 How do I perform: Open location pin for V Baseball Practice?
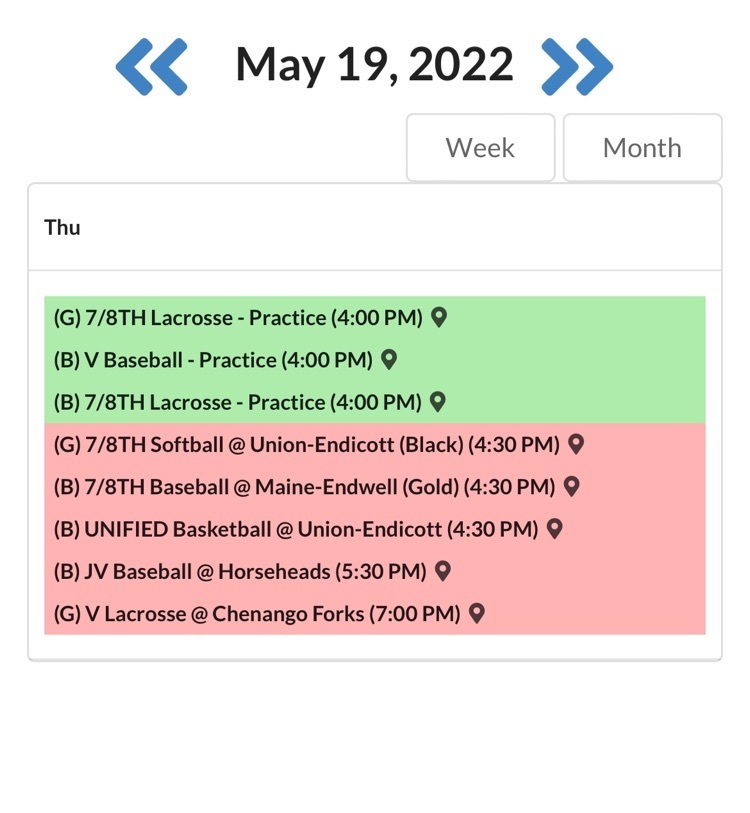coord(389,360)
